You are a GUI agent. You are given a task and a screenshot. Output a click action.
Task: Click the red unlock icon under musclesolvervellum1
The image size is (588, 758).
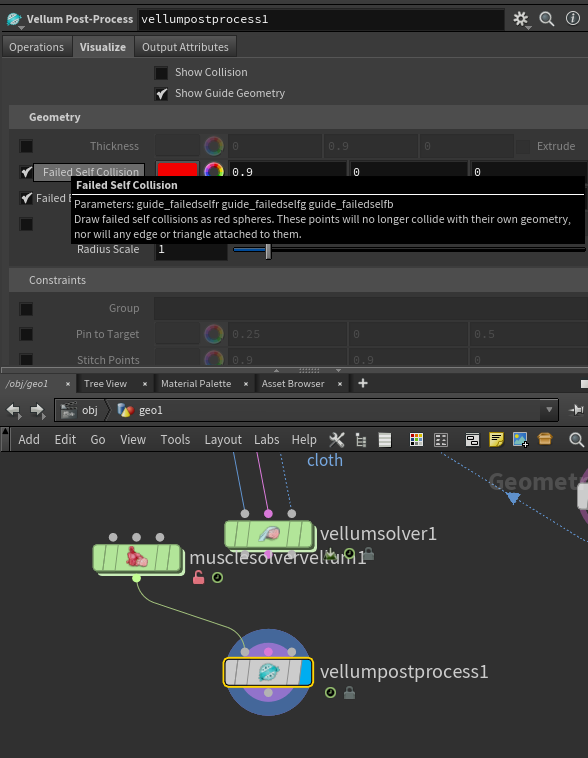(x=198, y=577)
